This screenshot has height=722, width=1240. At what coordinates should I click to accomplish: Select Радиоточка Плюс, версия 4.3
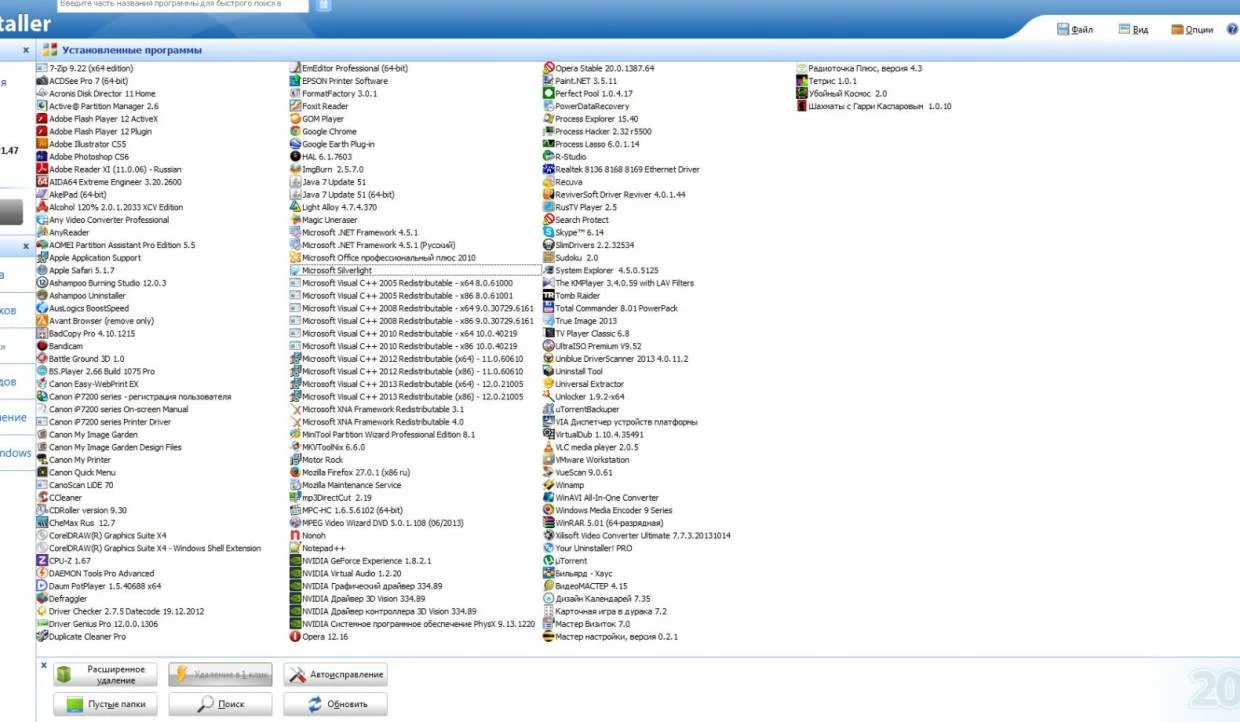click(x=858, y=68)
